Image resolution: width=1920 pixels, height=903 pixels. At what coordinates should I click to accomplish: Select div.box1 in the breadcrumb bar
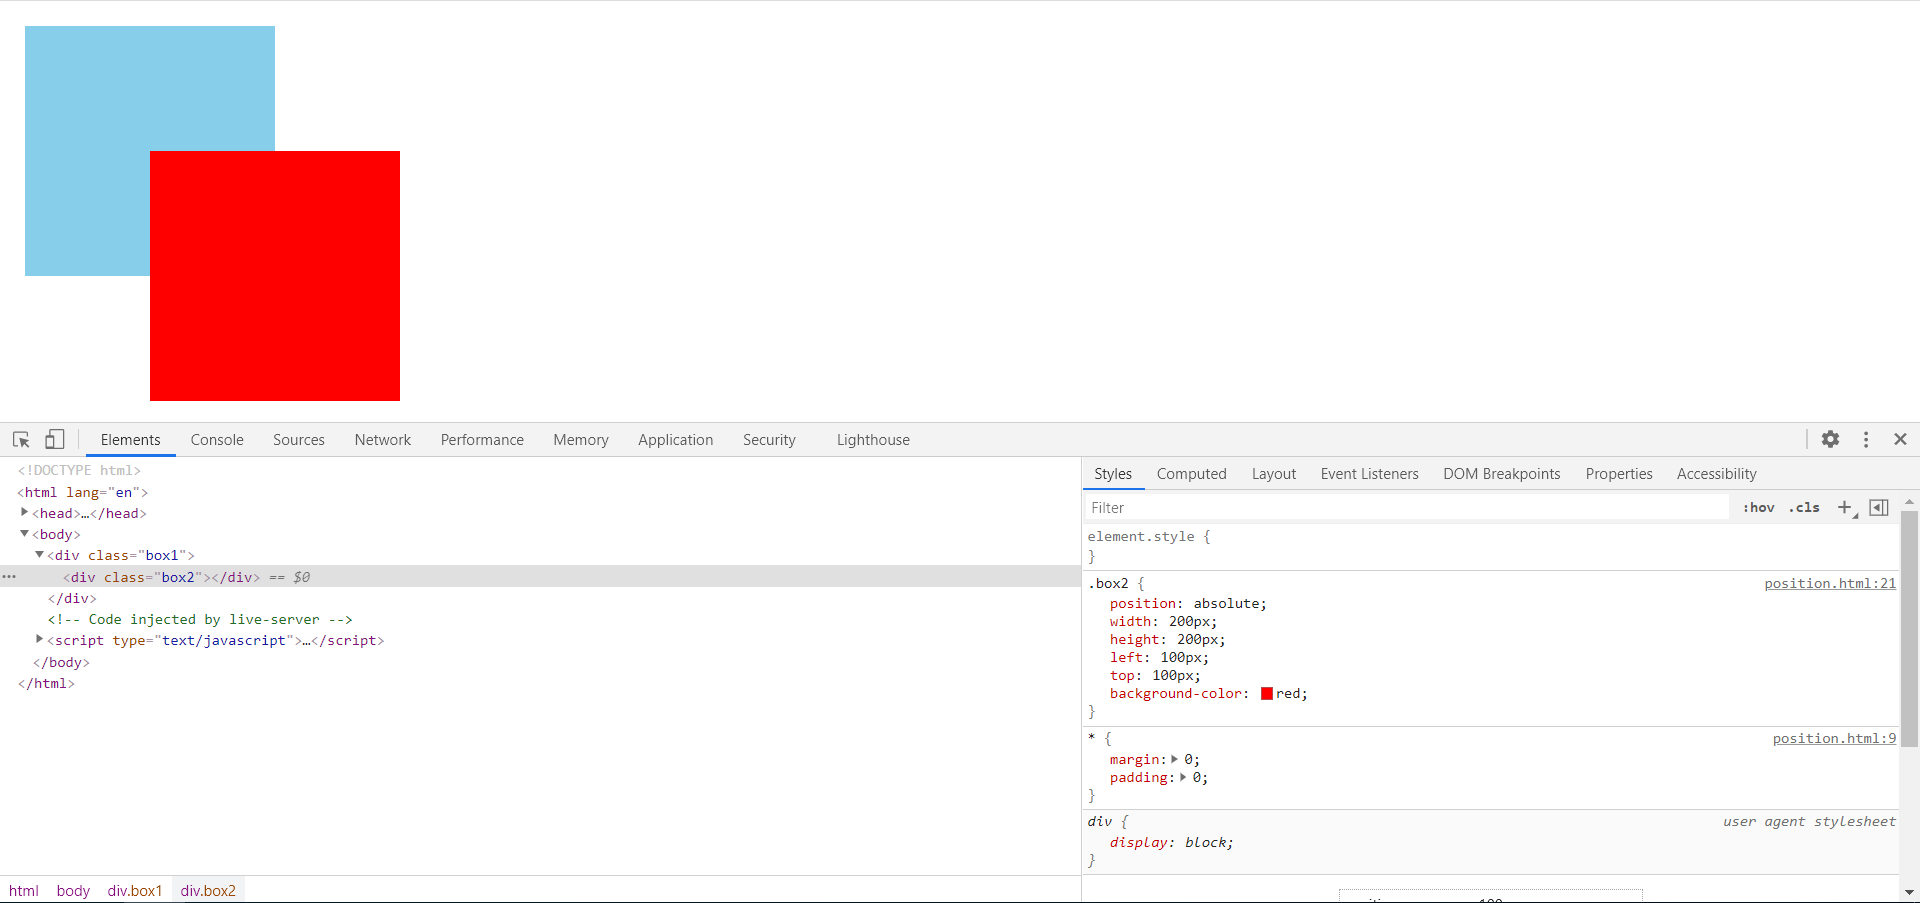pyautogui.click(x=135, y=891)
